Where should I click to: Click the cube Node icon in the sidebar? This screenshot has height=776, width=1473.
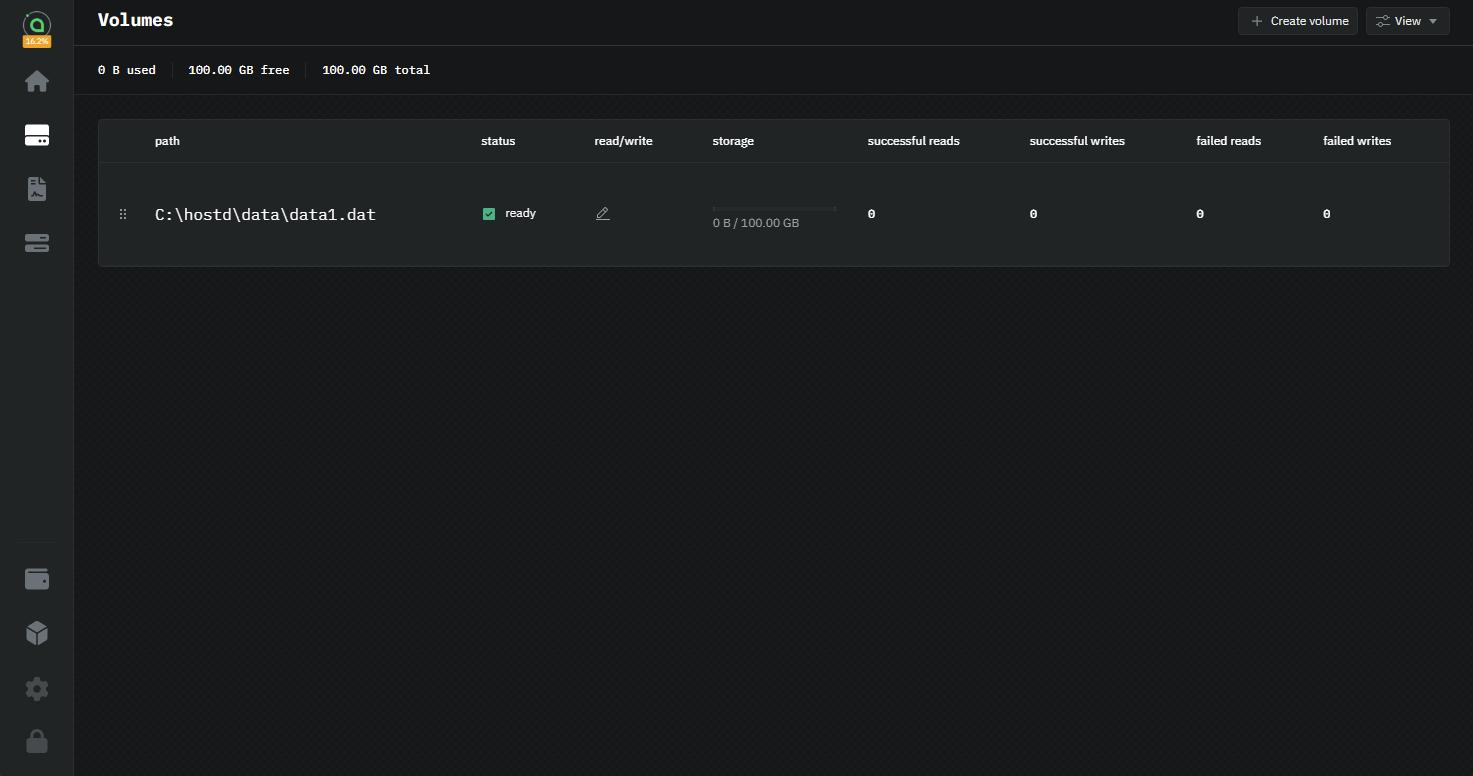37,633
